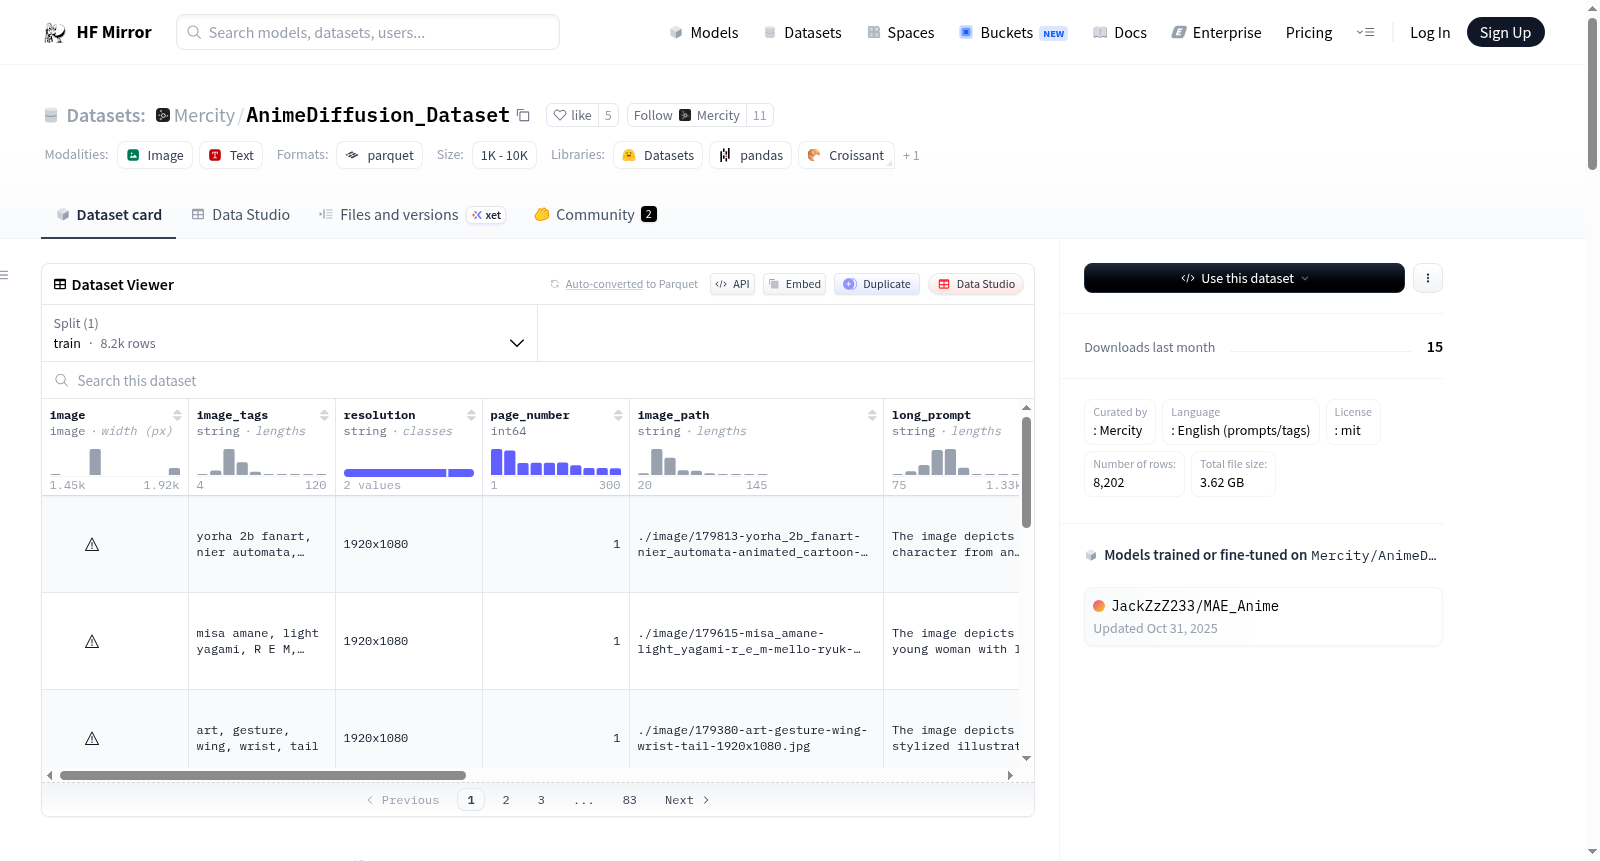Select the parquet format tag
This screenshot has height=861, width=1600.
[380, 155]
